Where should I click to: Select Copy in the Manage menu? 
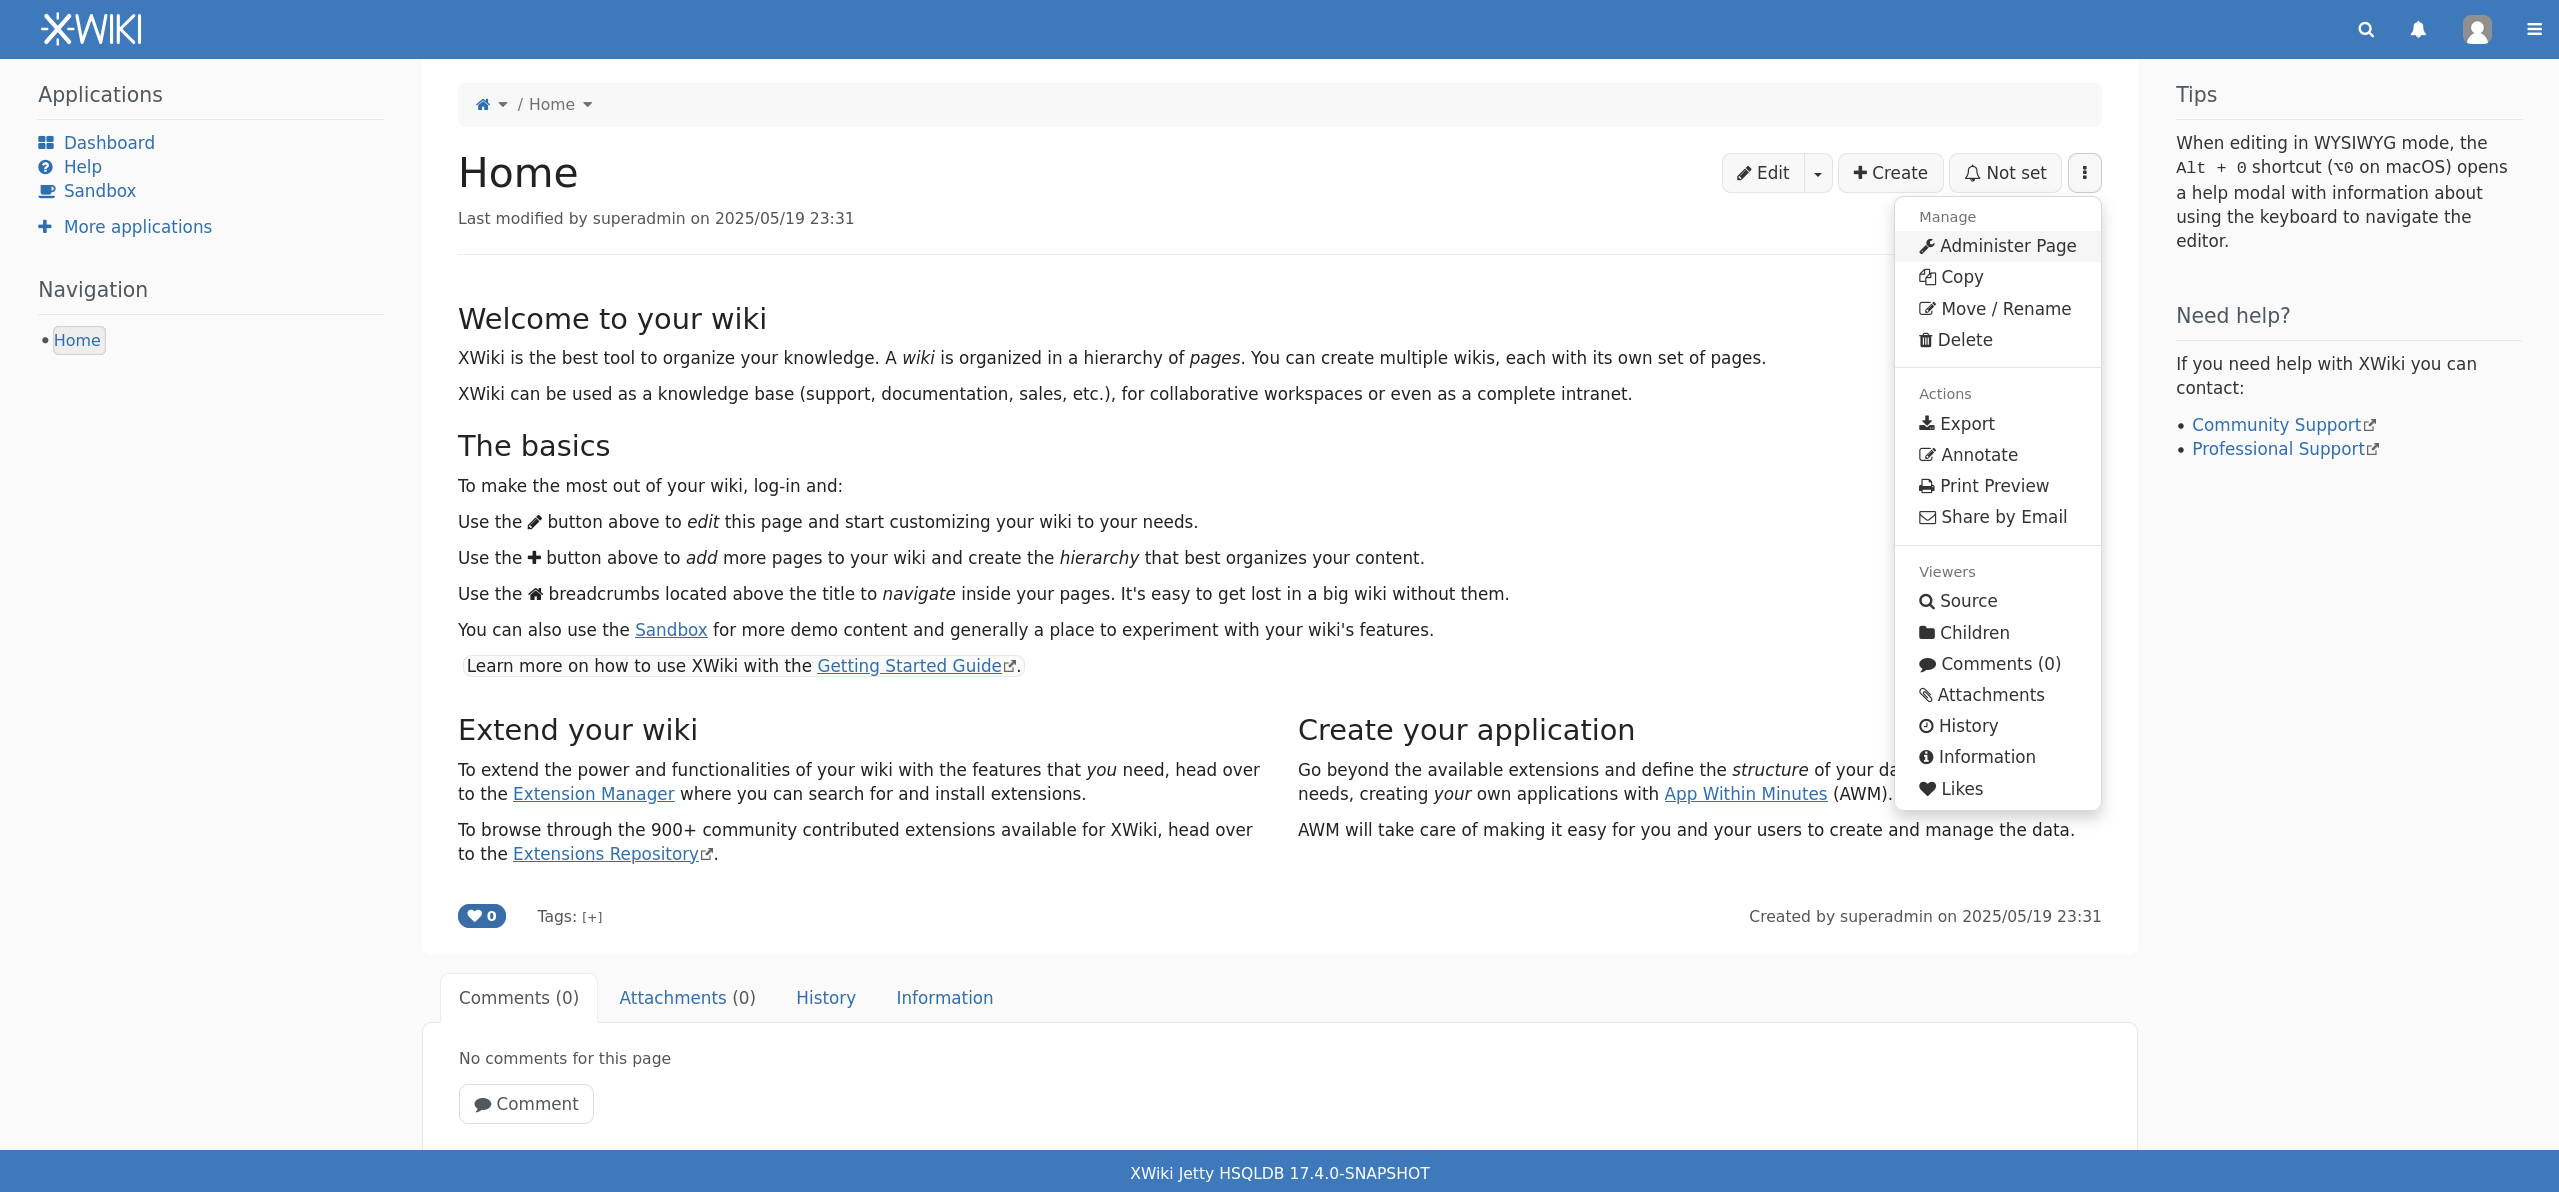(1997, 277)
